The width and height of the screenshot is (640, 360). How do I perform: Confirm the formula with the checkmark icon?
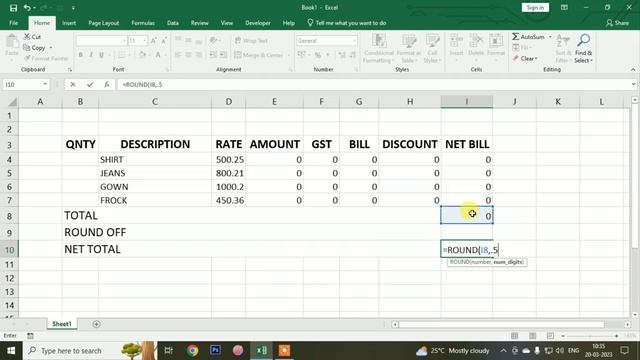click(x=90, y=84)
